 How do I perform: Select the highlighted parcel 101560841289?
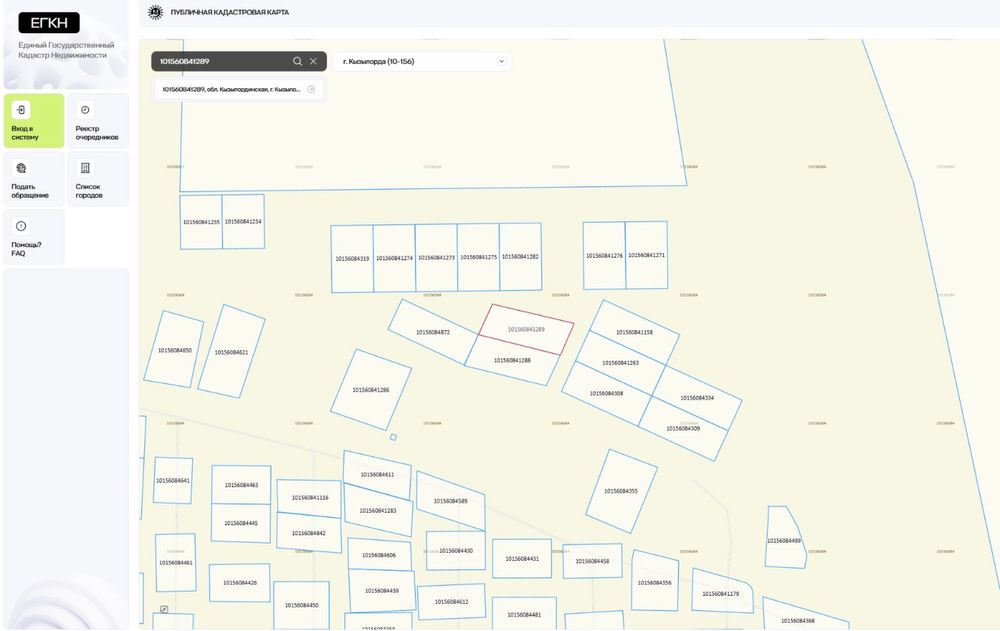[526, 329]
